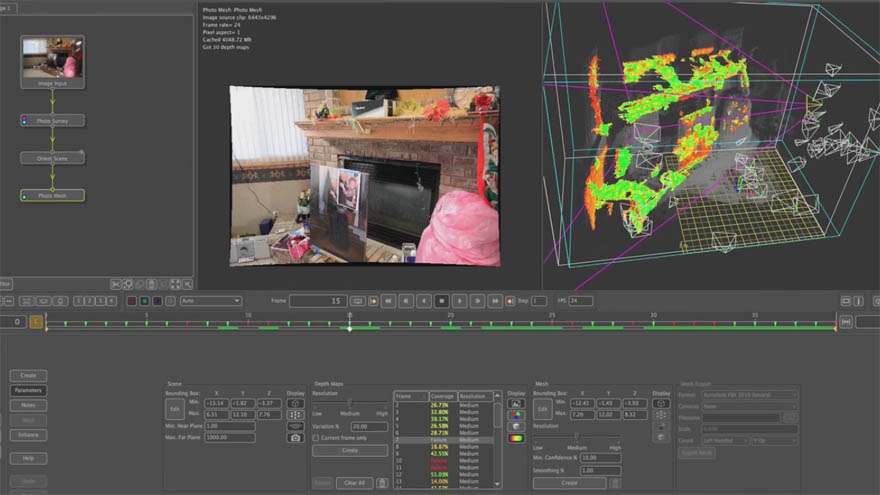The height and width of the screenshot is (495, 880).
Task: Jump to the first frame
Action: tap(388, 301)
